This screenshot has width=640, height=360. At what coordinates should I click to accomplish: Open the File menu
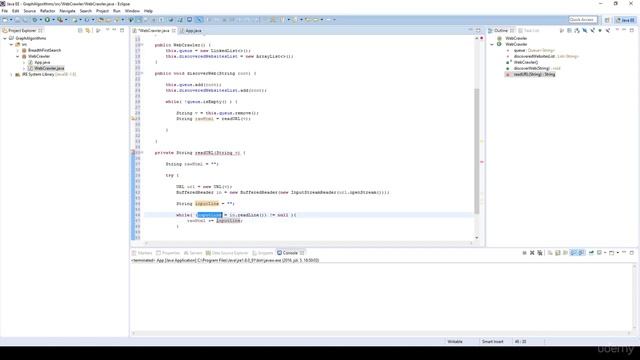click(4, 11)
